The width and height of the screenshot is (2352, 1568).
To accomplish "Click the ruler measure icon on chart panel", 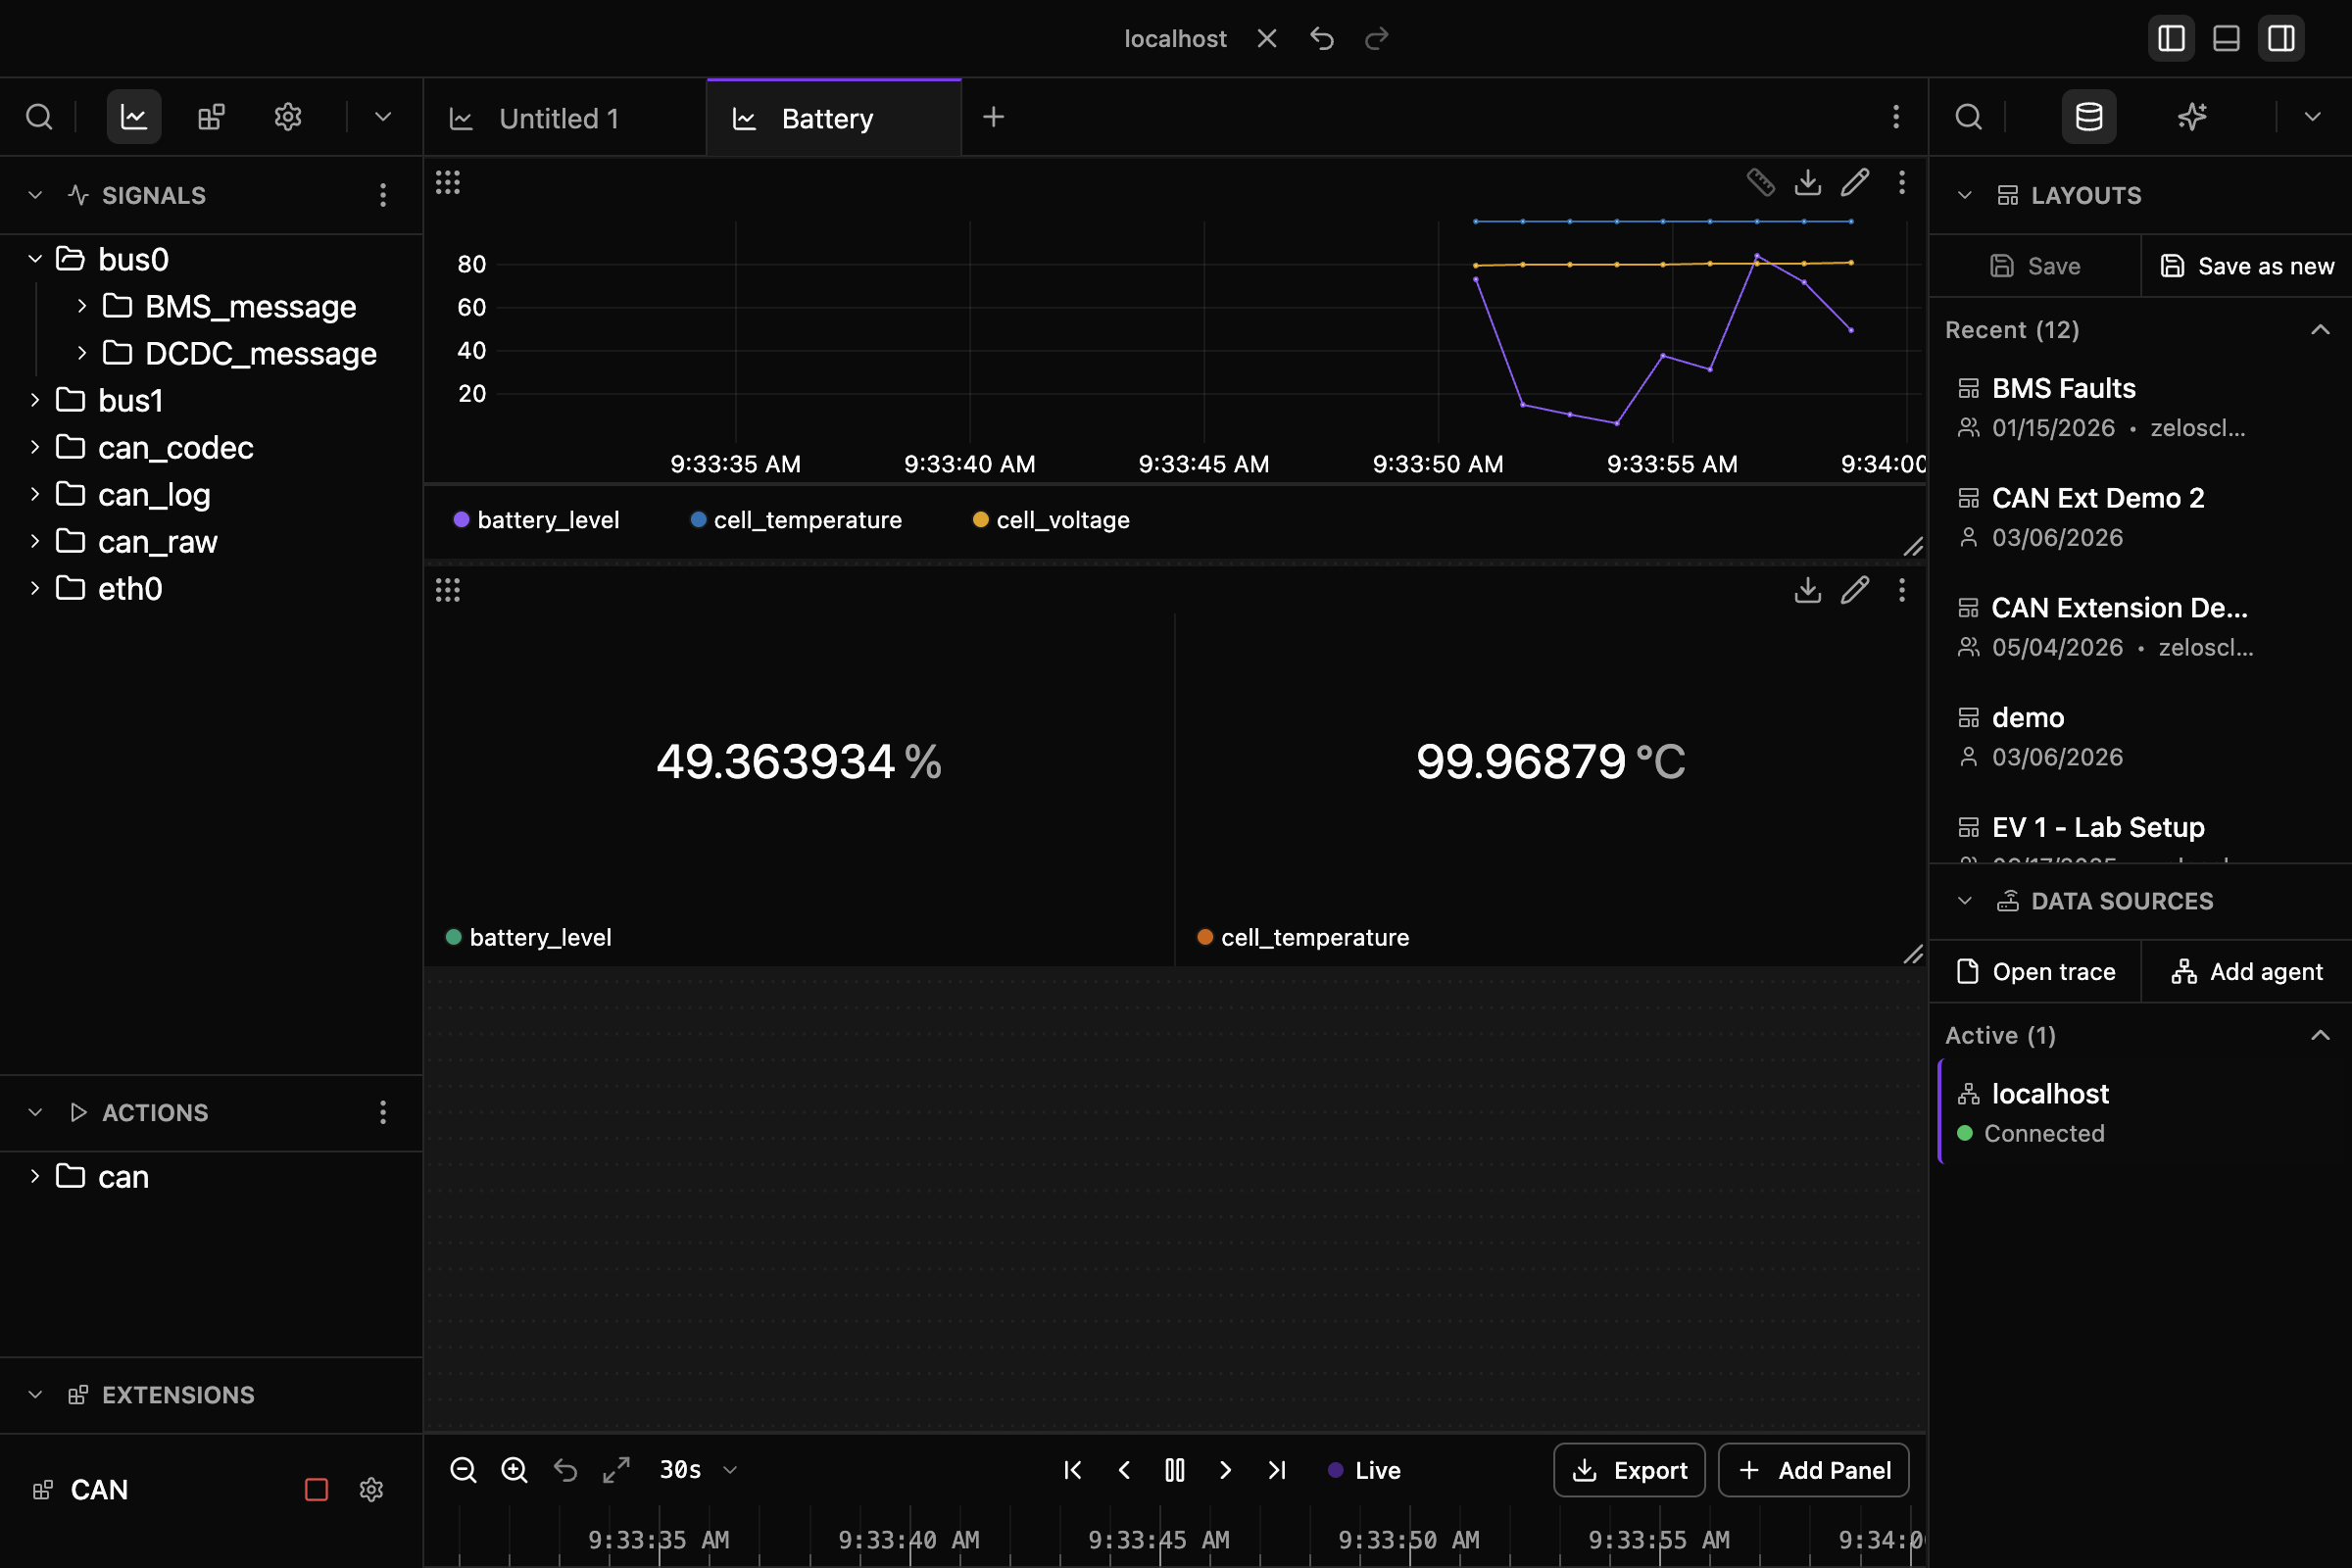I will (x=1760, y=182).
